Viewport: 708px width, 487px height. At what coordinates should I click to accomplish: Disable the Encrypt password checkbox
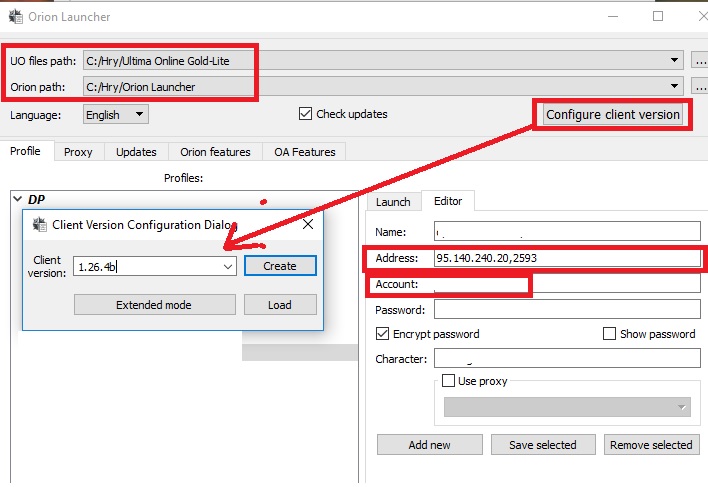(383, 334)
